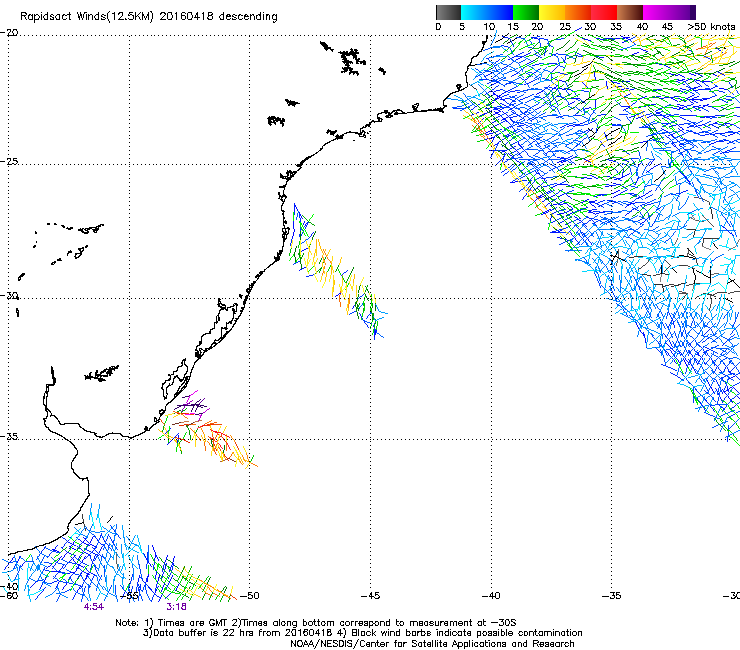Pick the orange 25–30 knots legend swatch

pos(578,12)
